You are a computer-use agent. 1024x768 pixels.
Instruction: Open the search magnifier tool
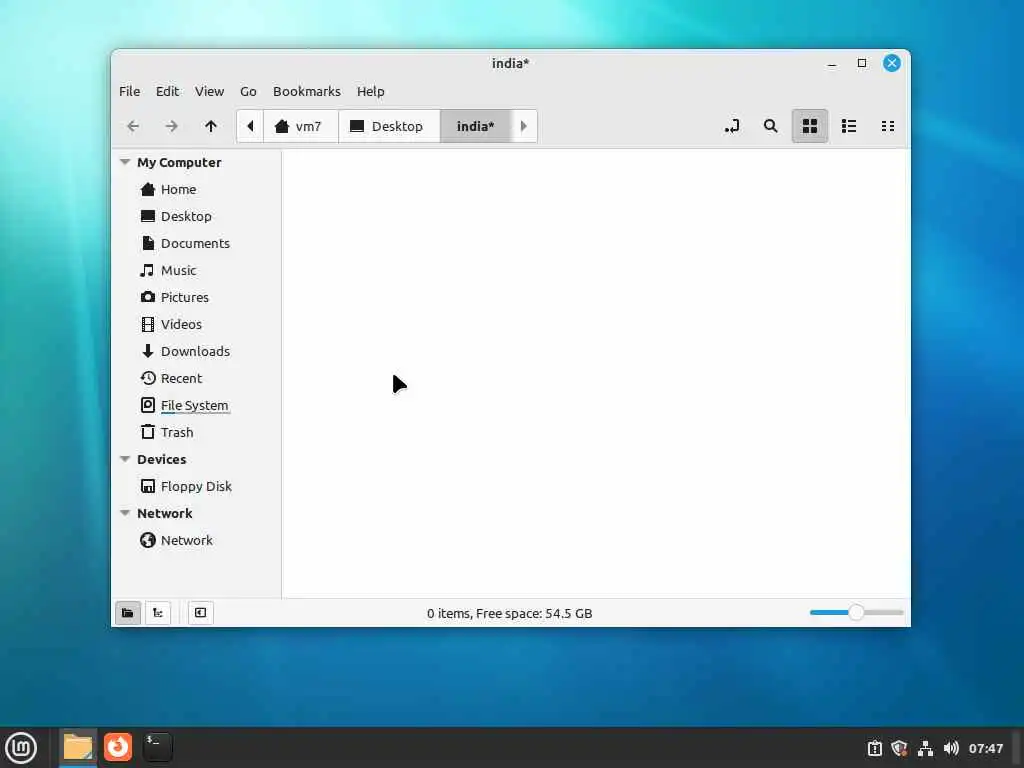point(771,126)
